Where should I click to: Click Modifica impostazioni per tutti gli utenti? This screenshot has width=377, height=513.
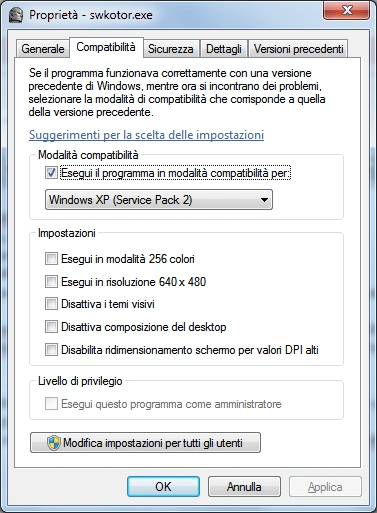click(x=145, y=443)
